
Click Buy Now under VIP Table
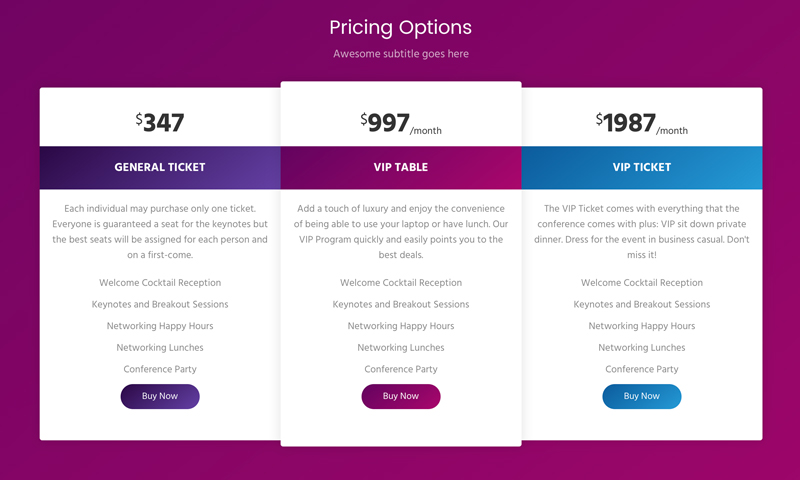tap(401, 396)
